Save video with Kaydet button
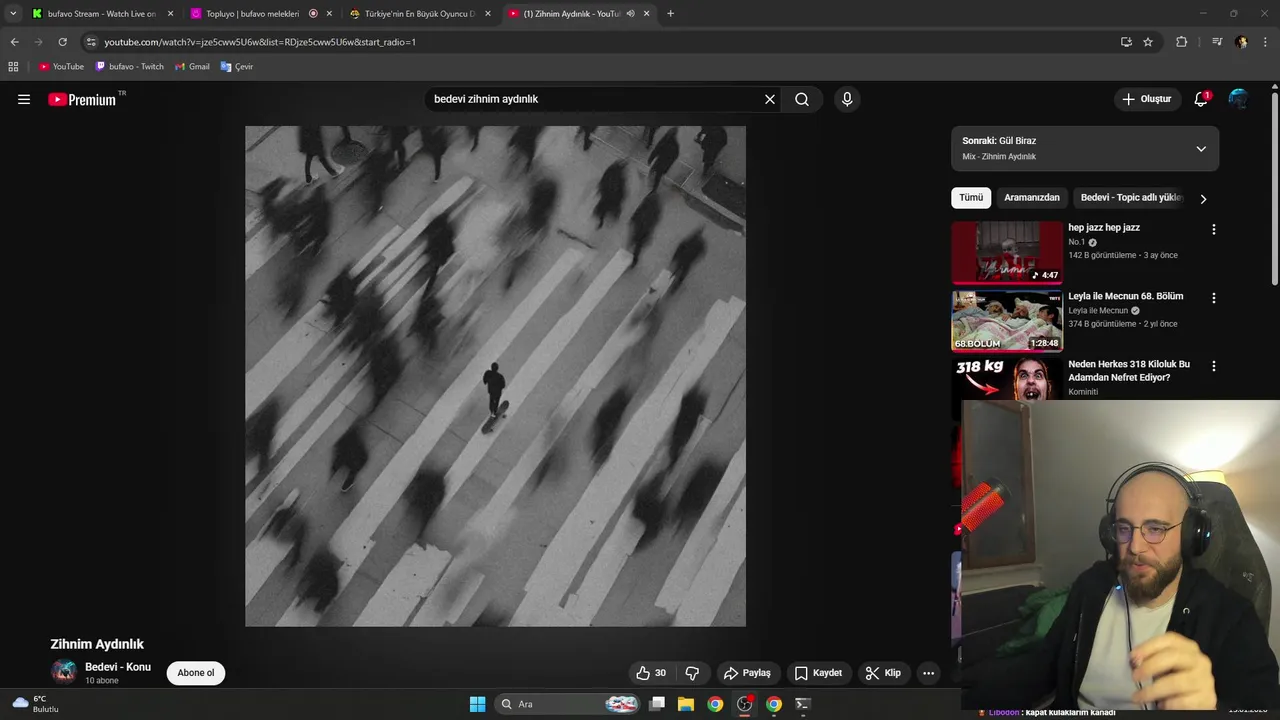This screenshot has height=720, width=1280. pos(818,673)
